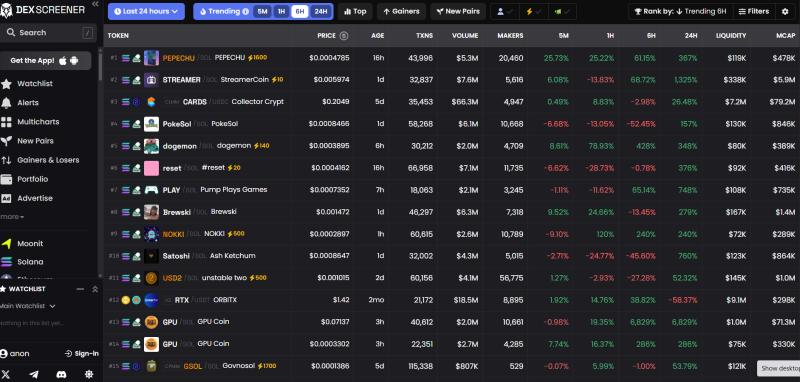Minimize the Watchlist panel
800x382 pixels.
80,289
